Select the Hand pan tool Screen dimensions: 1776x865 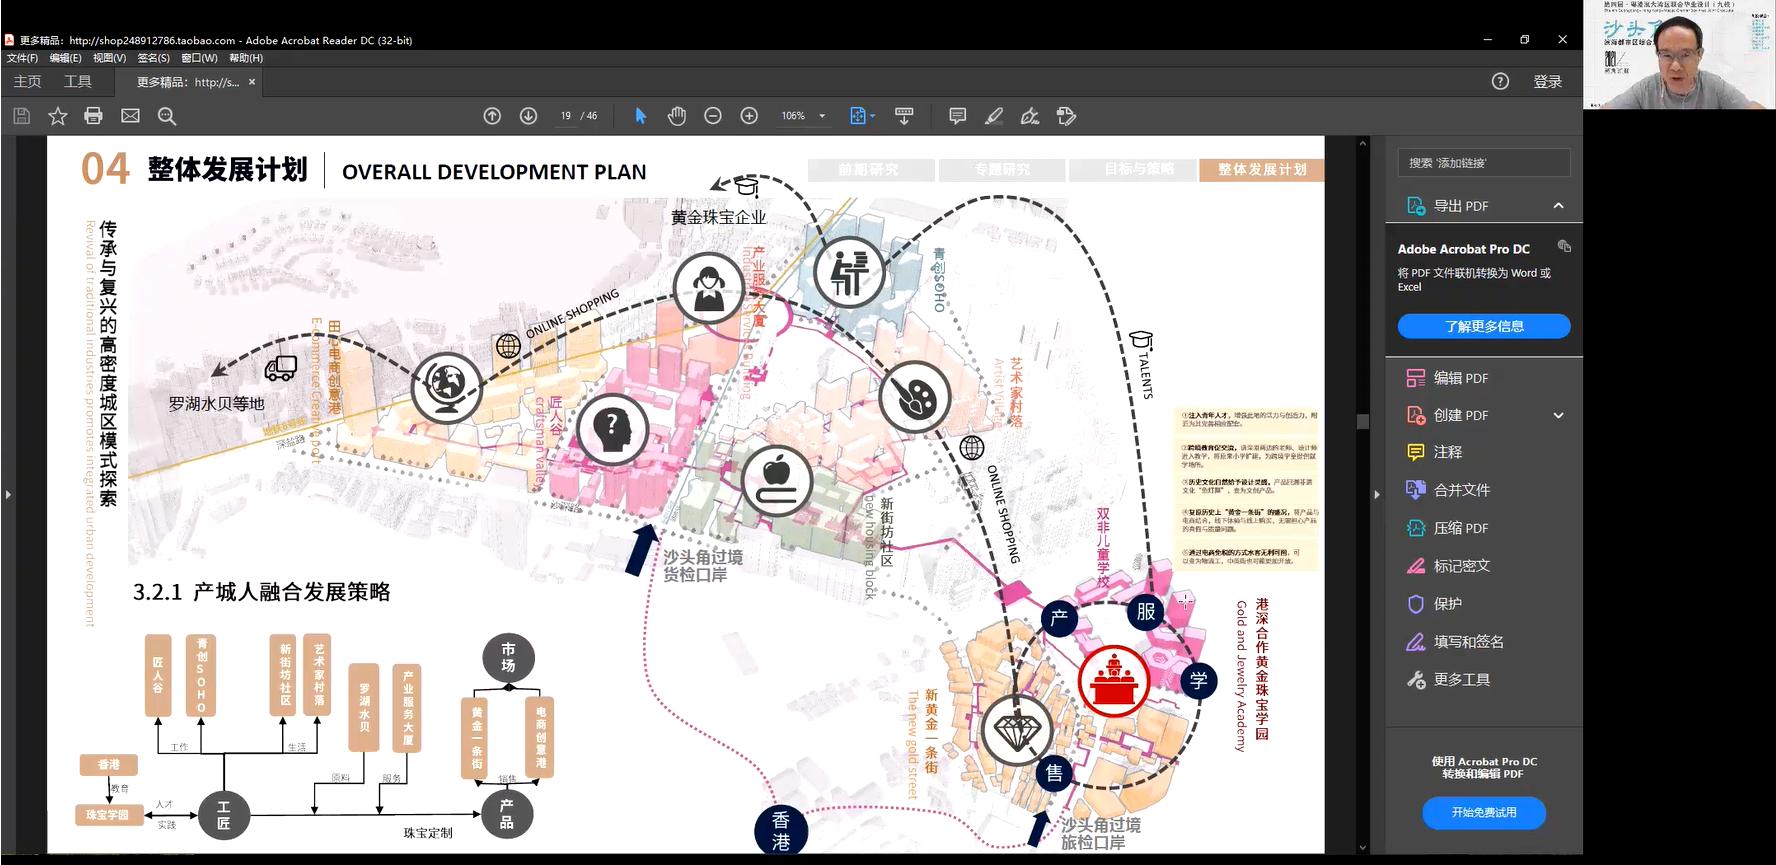pos(677,116)
